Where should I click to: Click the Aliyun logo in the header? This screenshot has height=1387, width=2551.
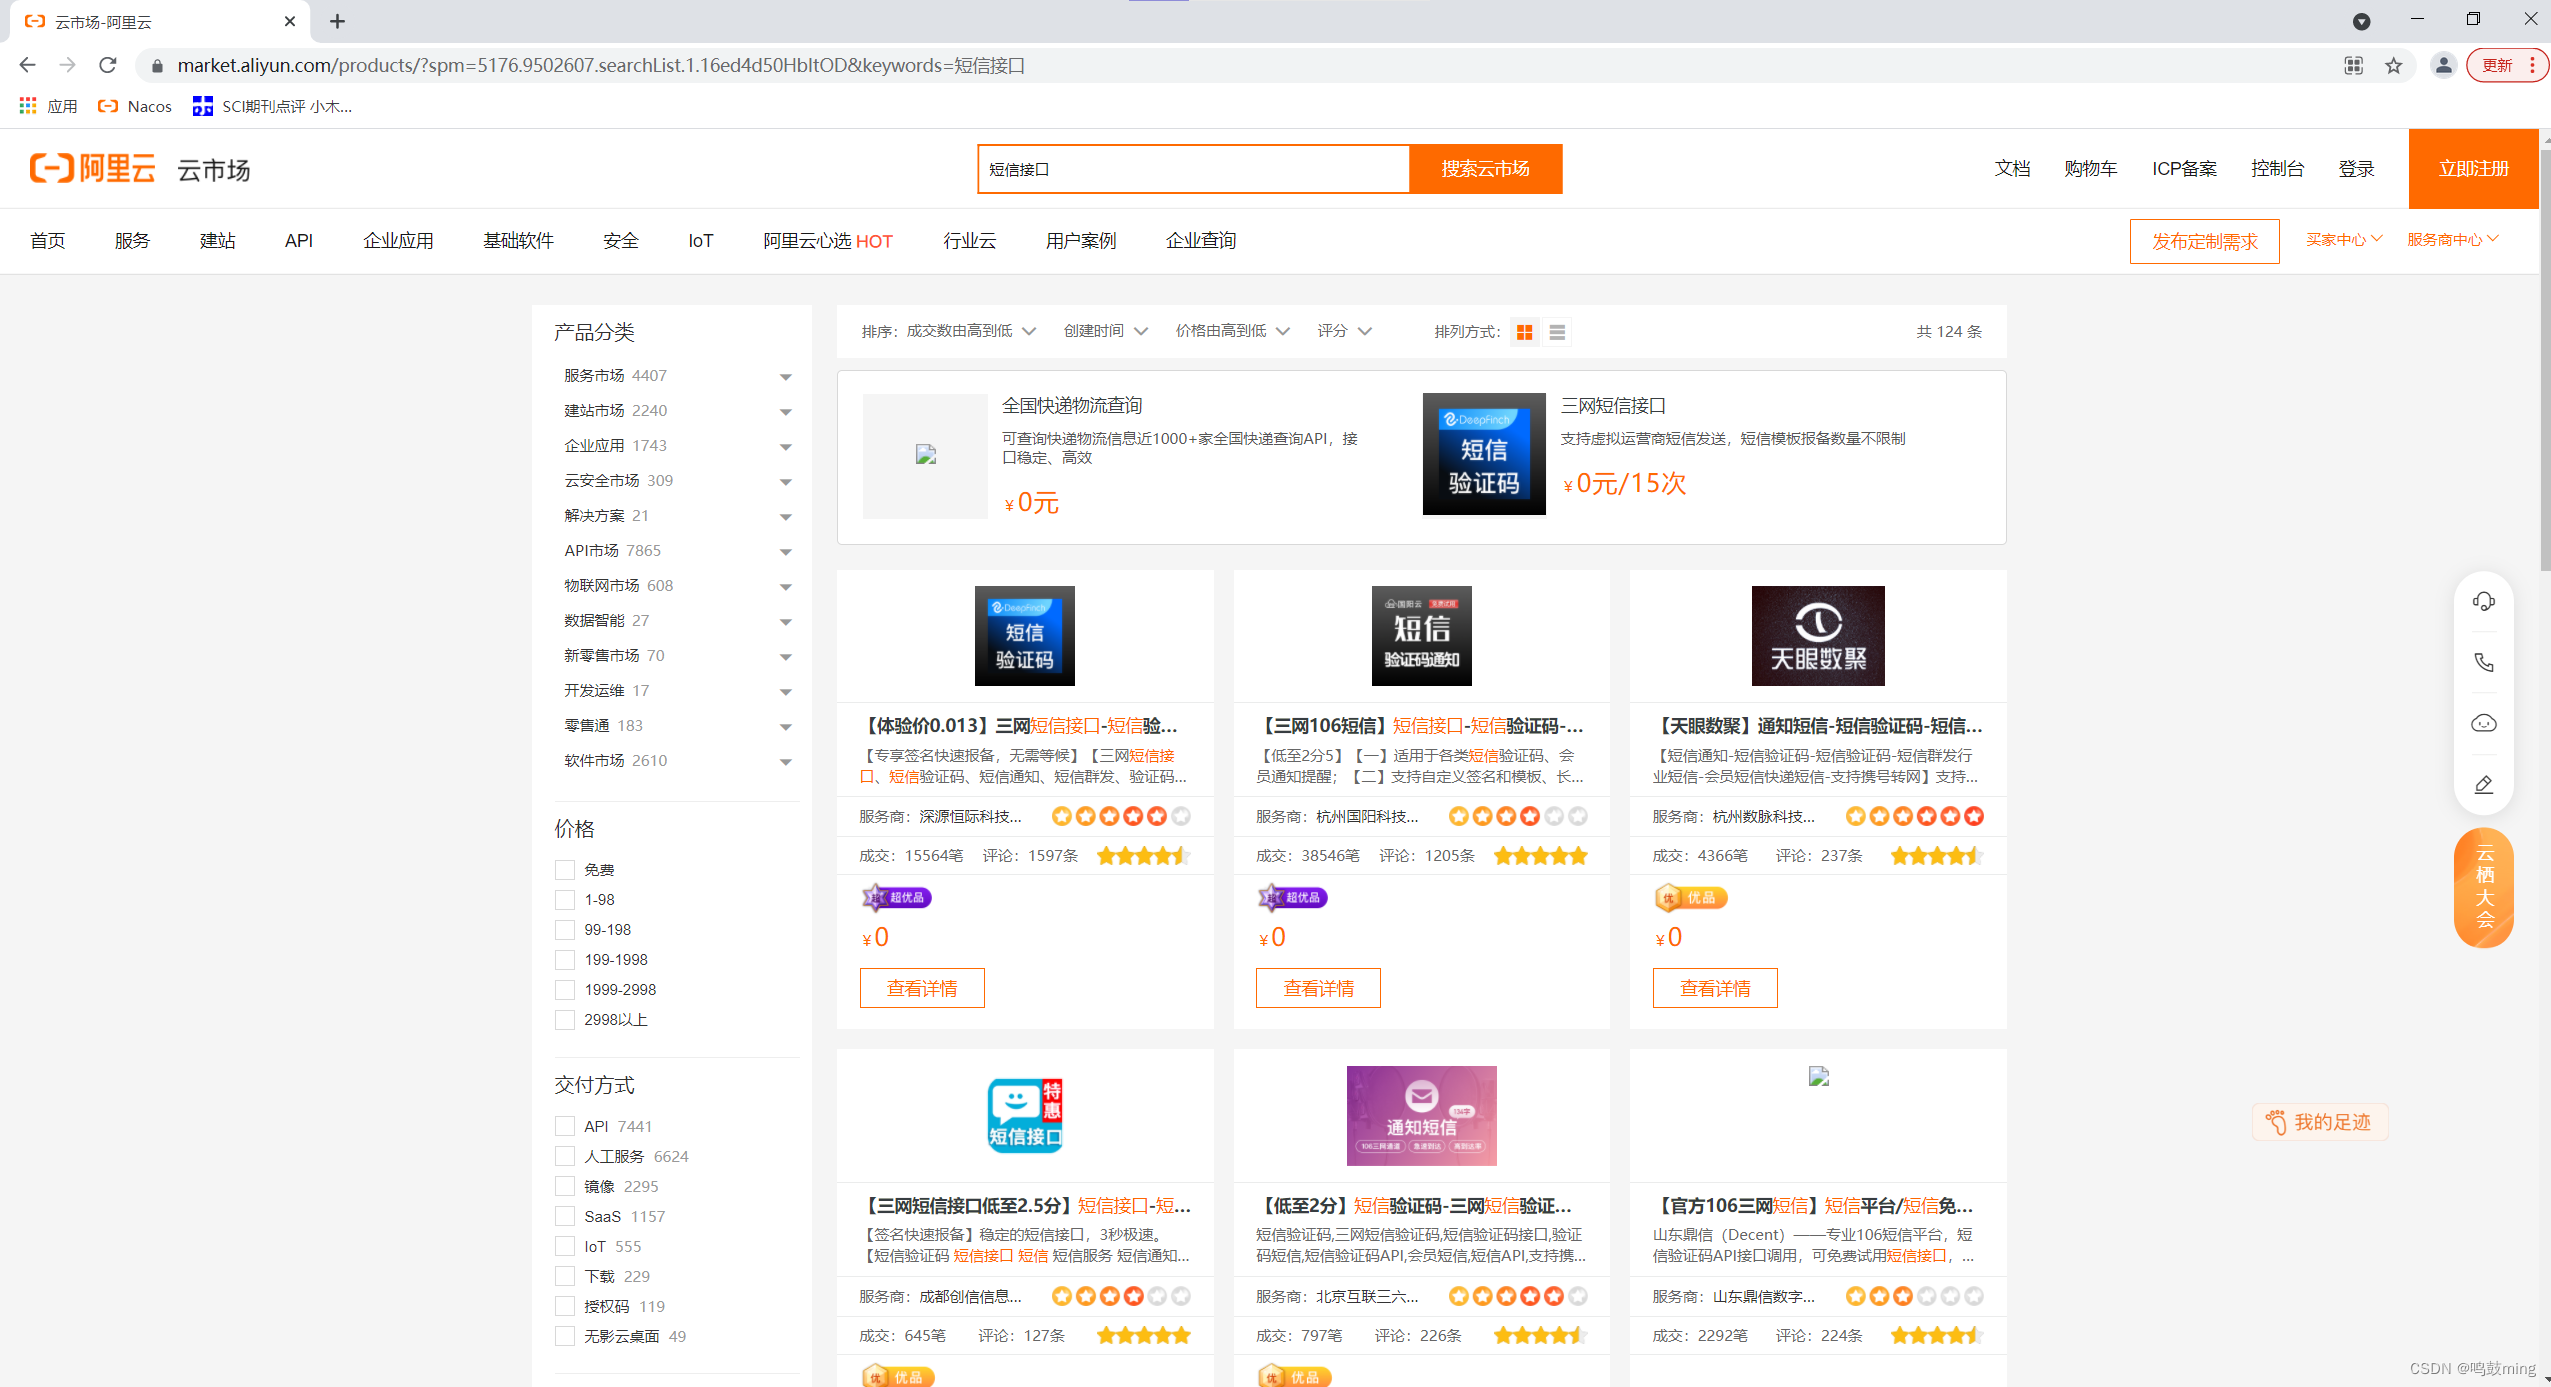coord(93,168)
